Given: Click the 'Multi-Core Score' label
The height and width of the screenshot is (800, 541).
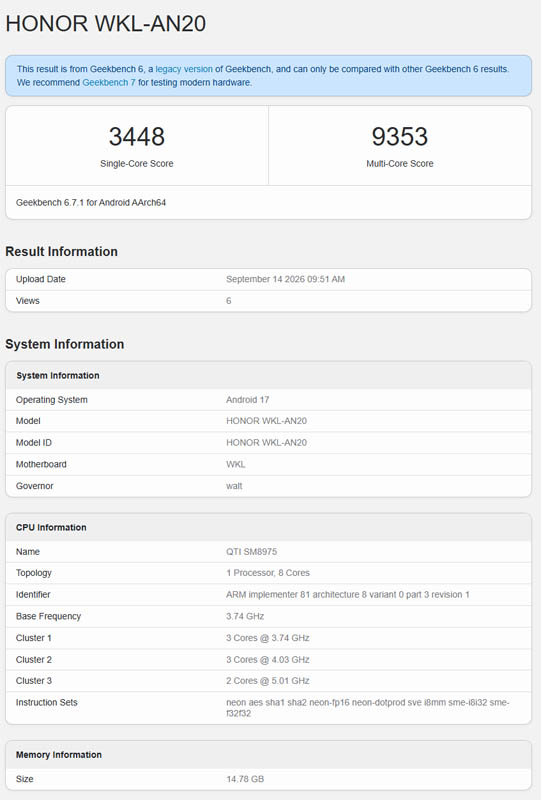Looking at the screenshot, I should click(x=400, y=163).
